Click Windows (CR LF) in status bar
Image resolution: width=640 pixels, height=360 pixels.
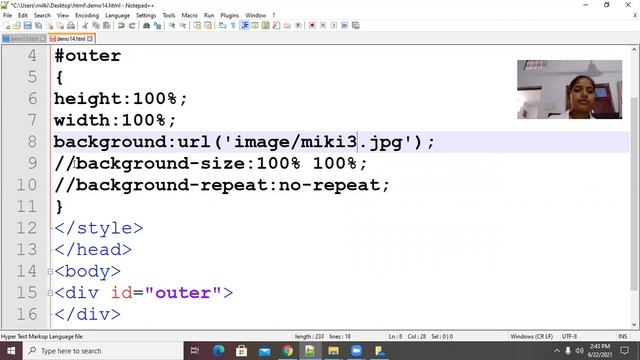[x=531, y=337]
